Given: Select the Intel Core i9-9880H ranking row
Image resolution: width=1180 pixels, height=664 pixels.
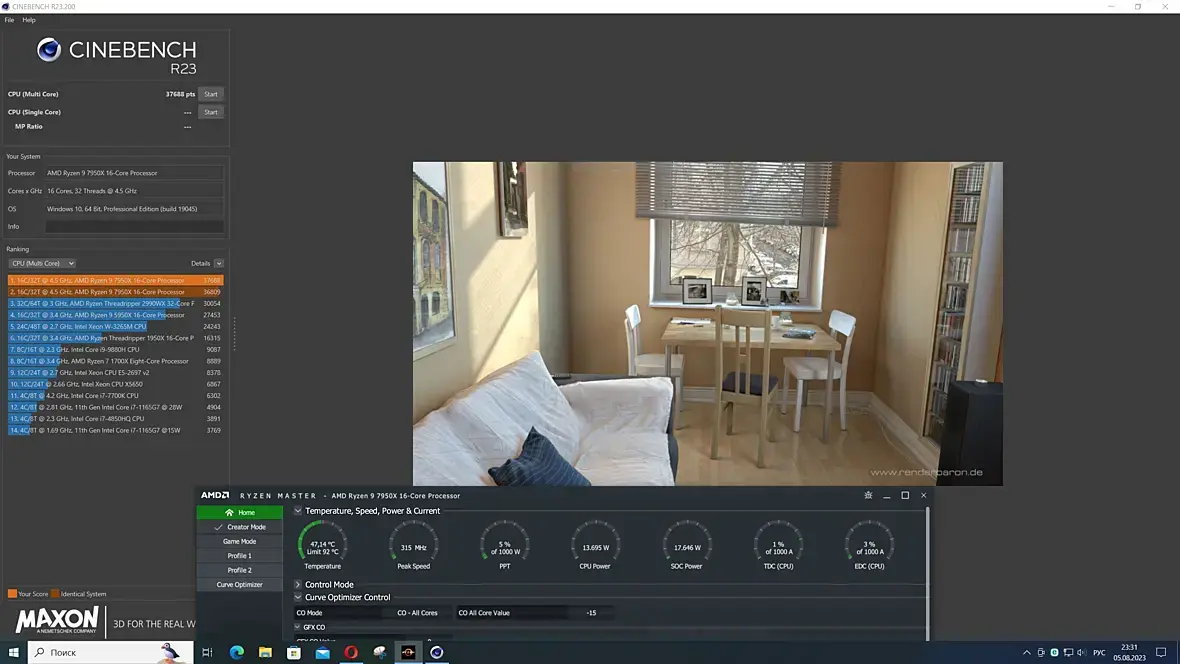Looking at the screenshot, I should [x=115, y=349].
